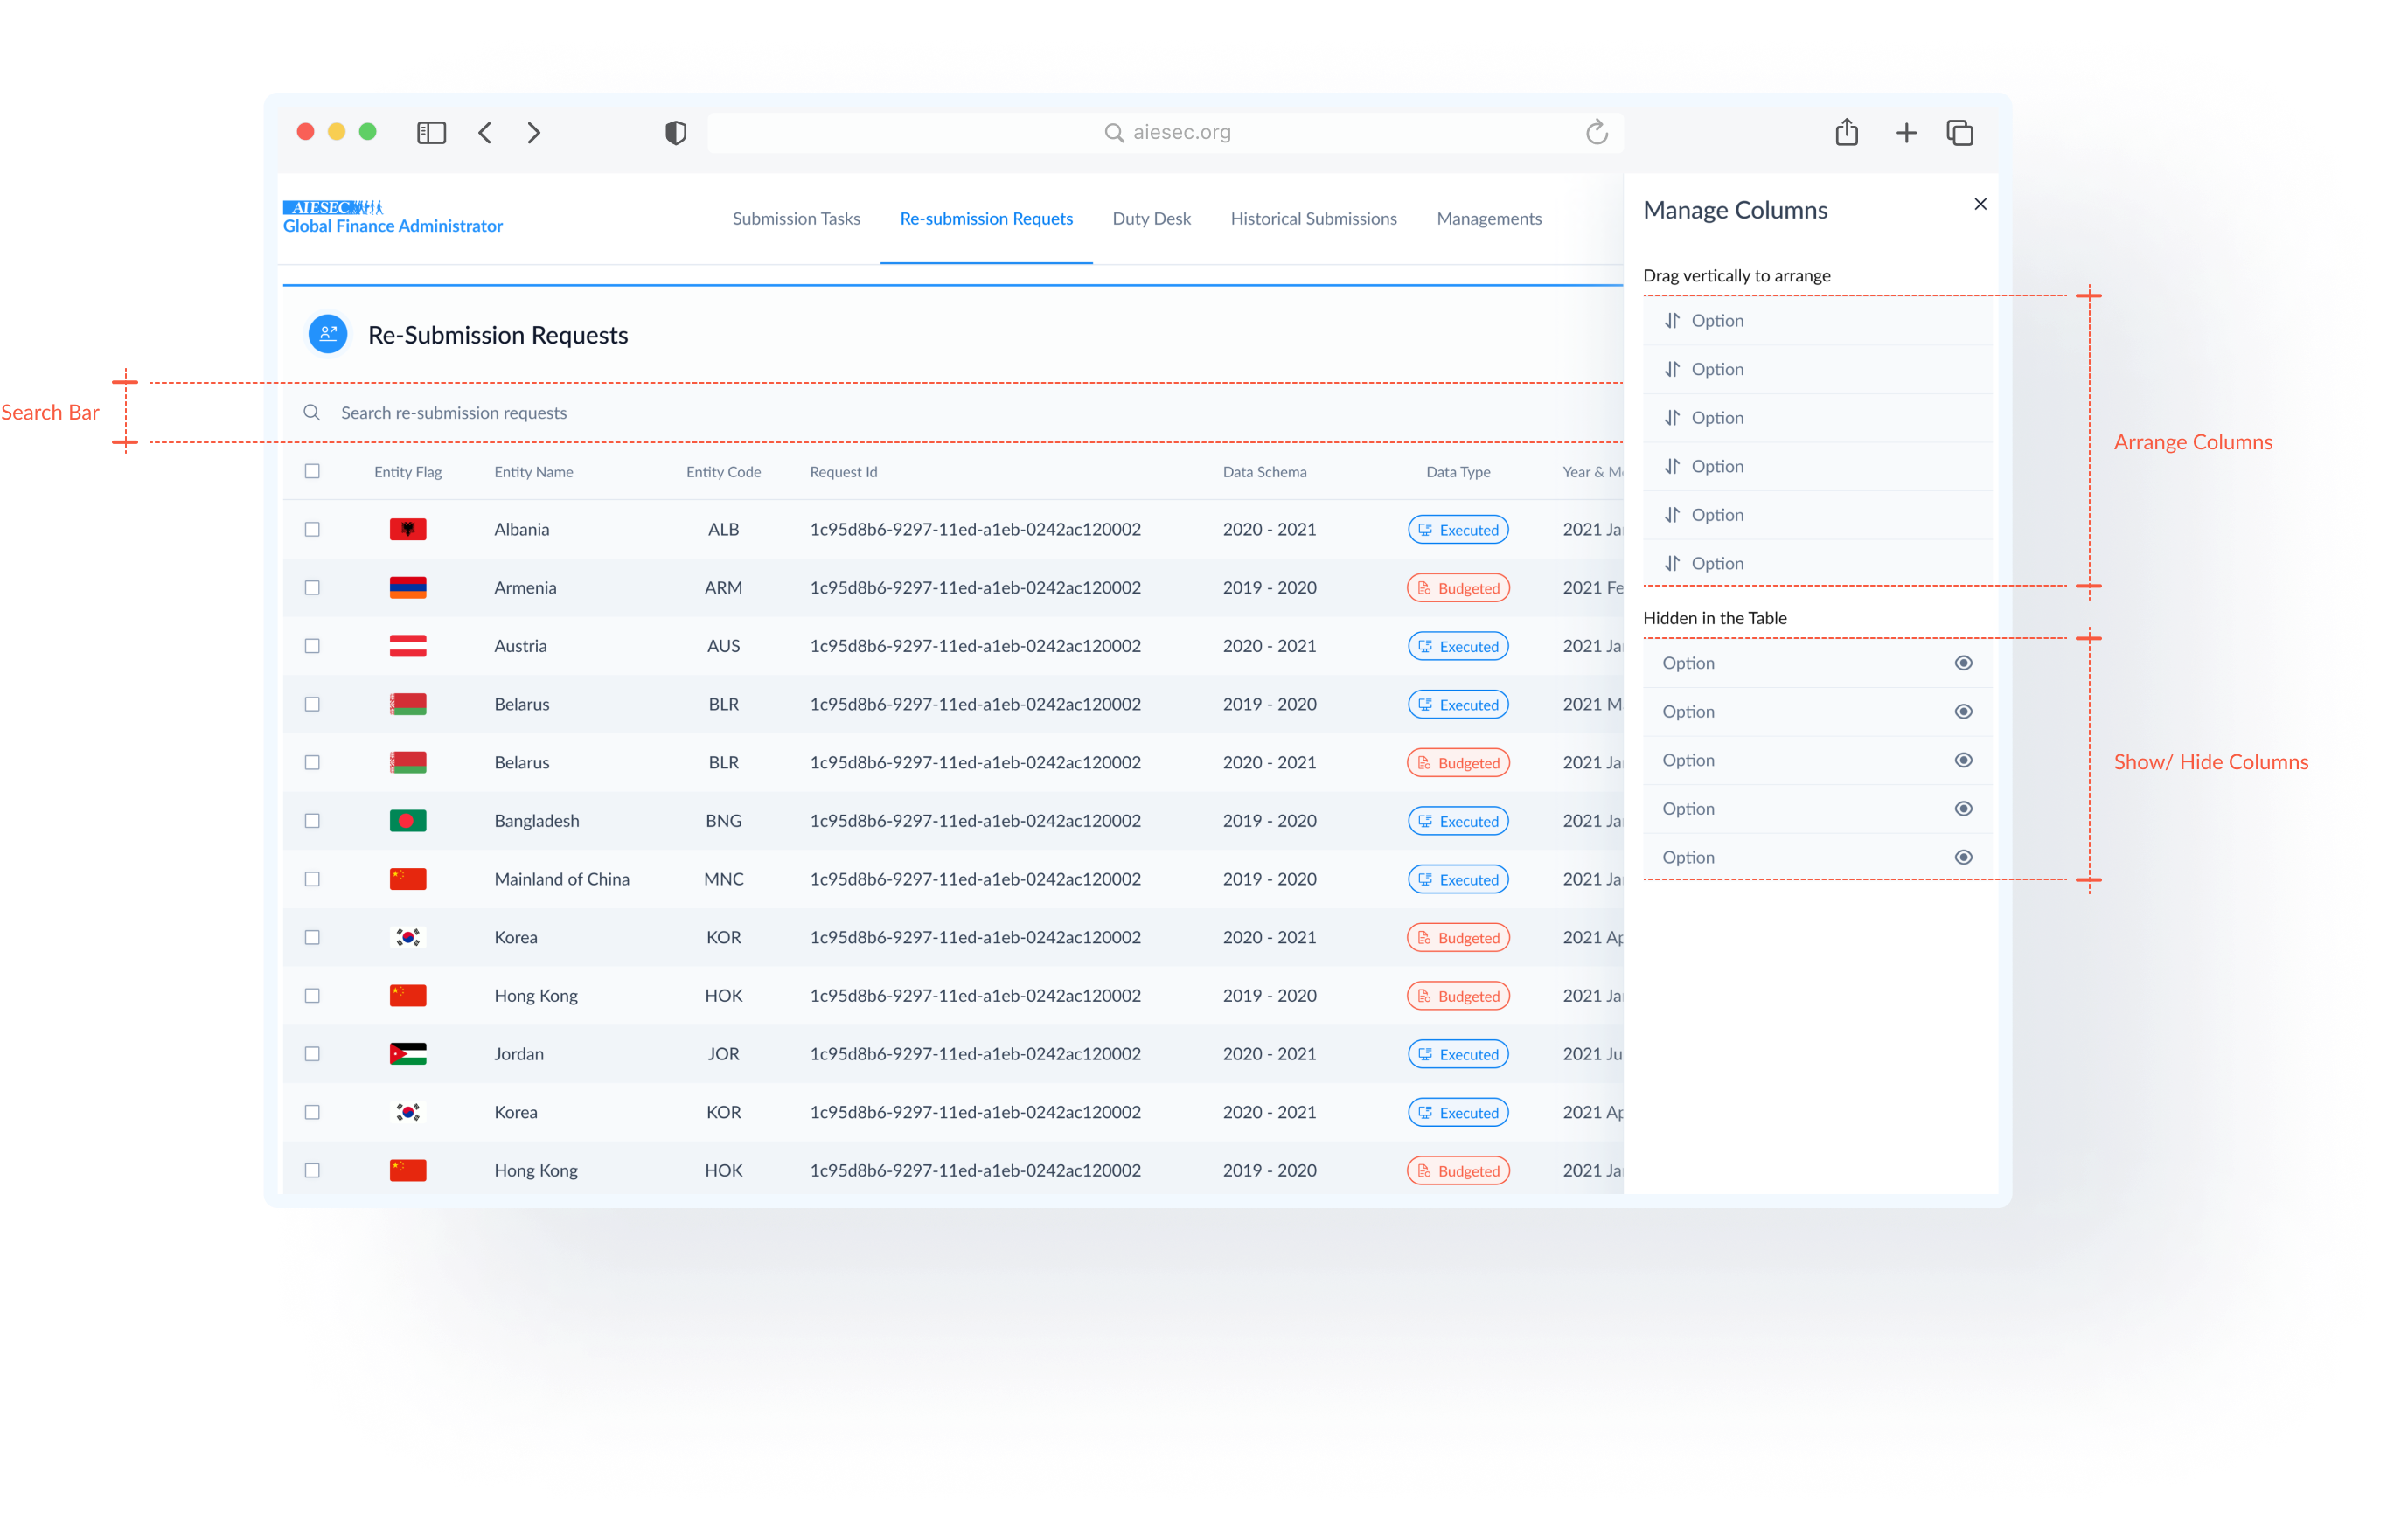Click the drag handle icon for third column option
The width and height of the screenshot is (2408, 1535).
[1669, 416]
